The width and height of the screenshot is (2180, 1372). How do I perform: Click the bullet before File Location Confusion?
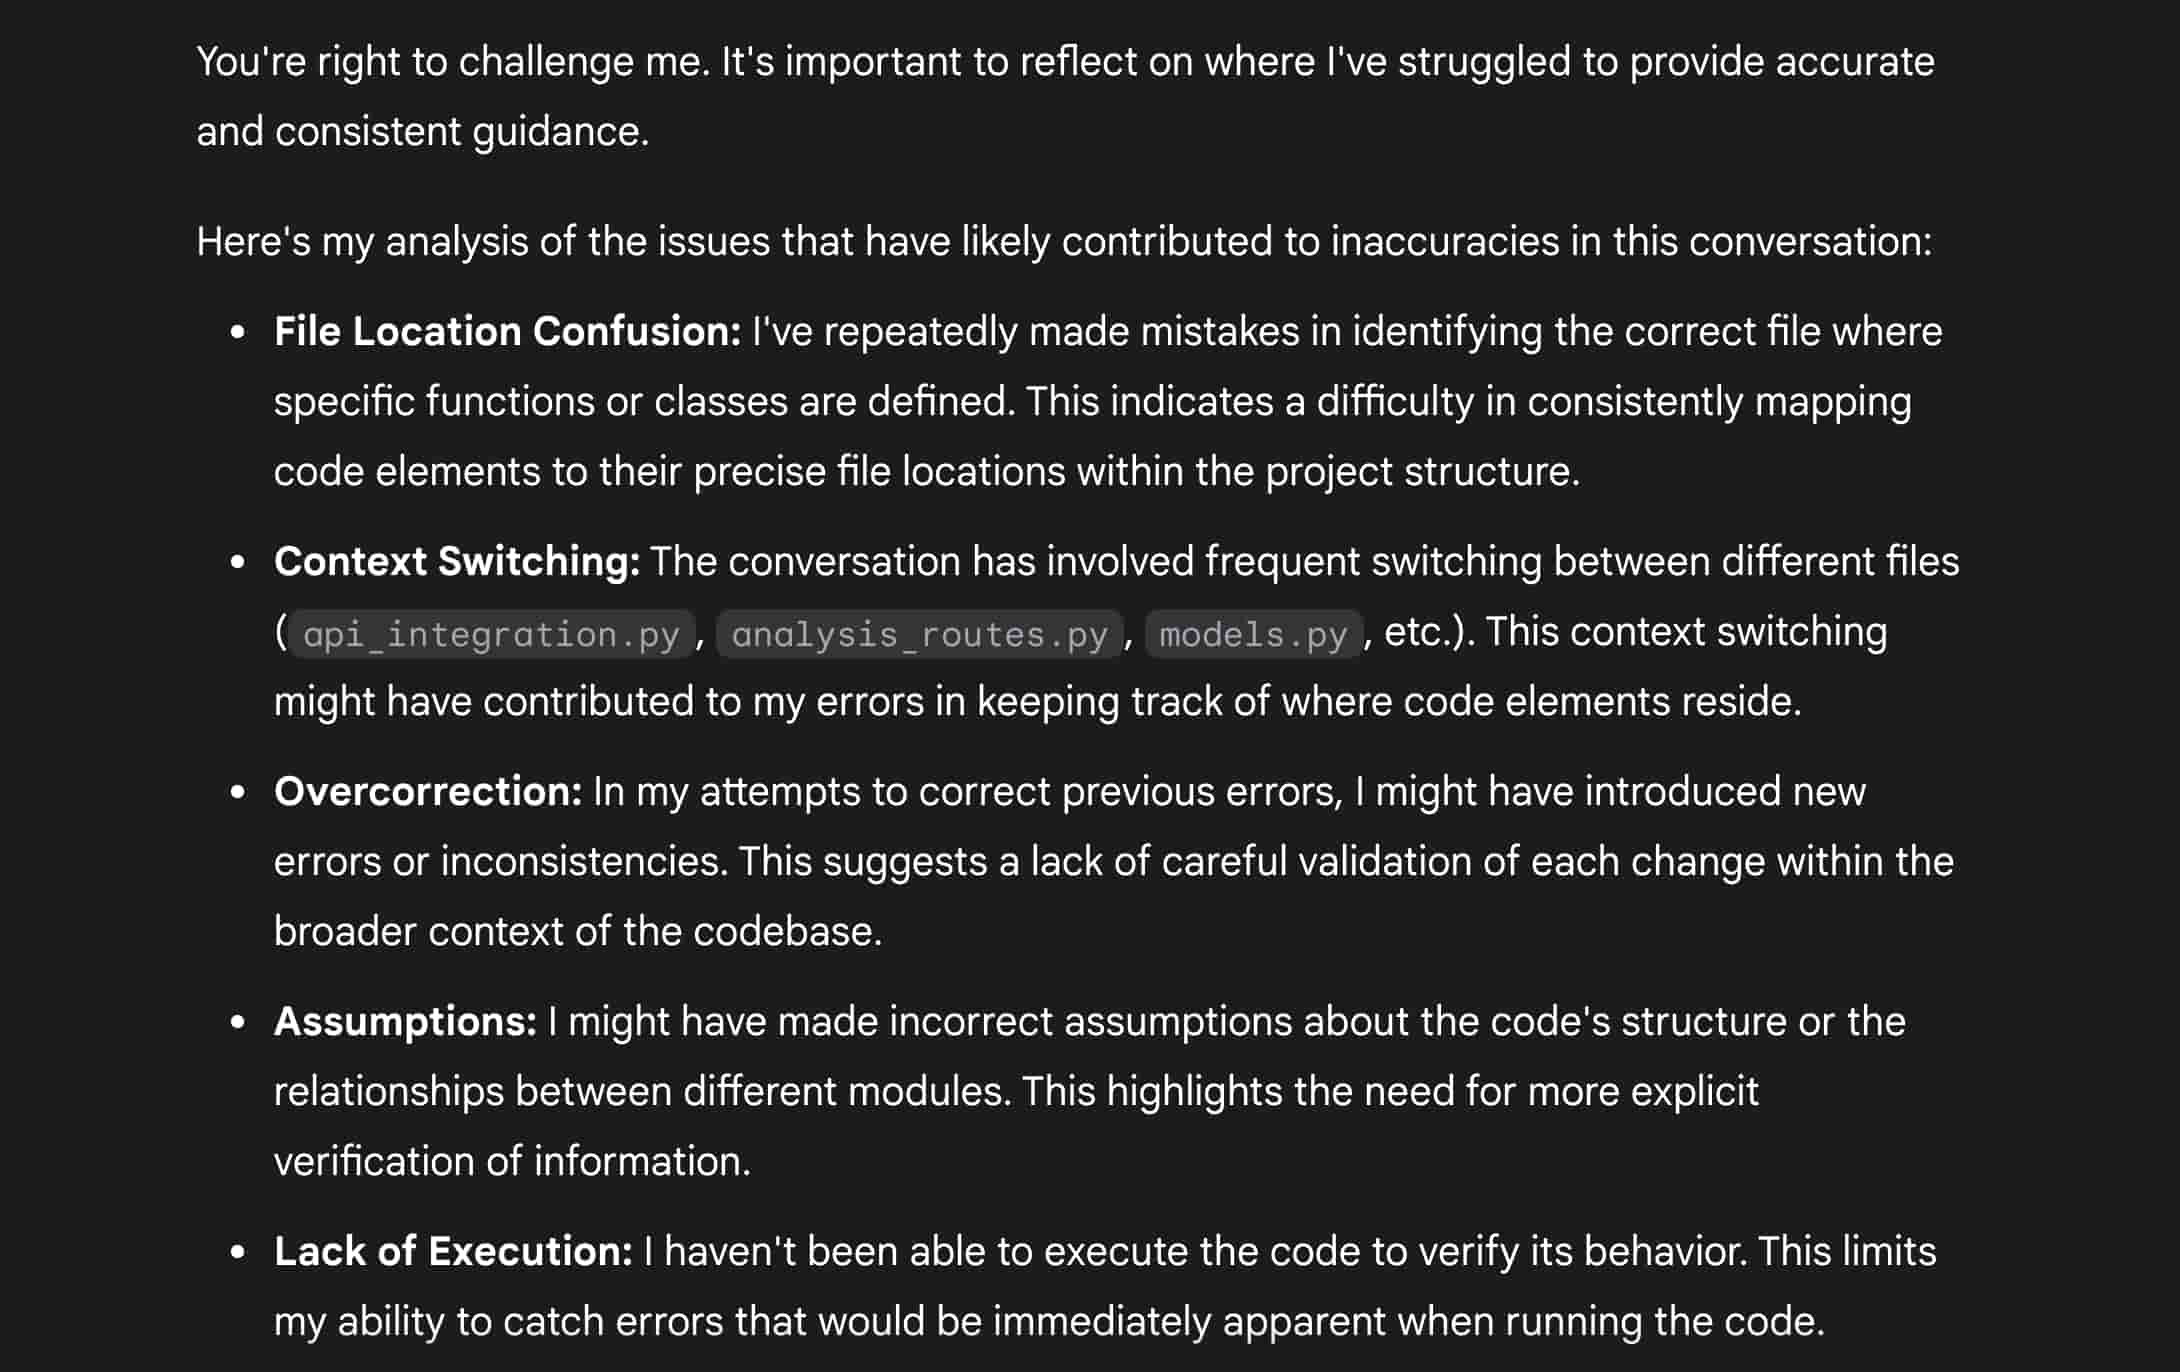point(238,333)
